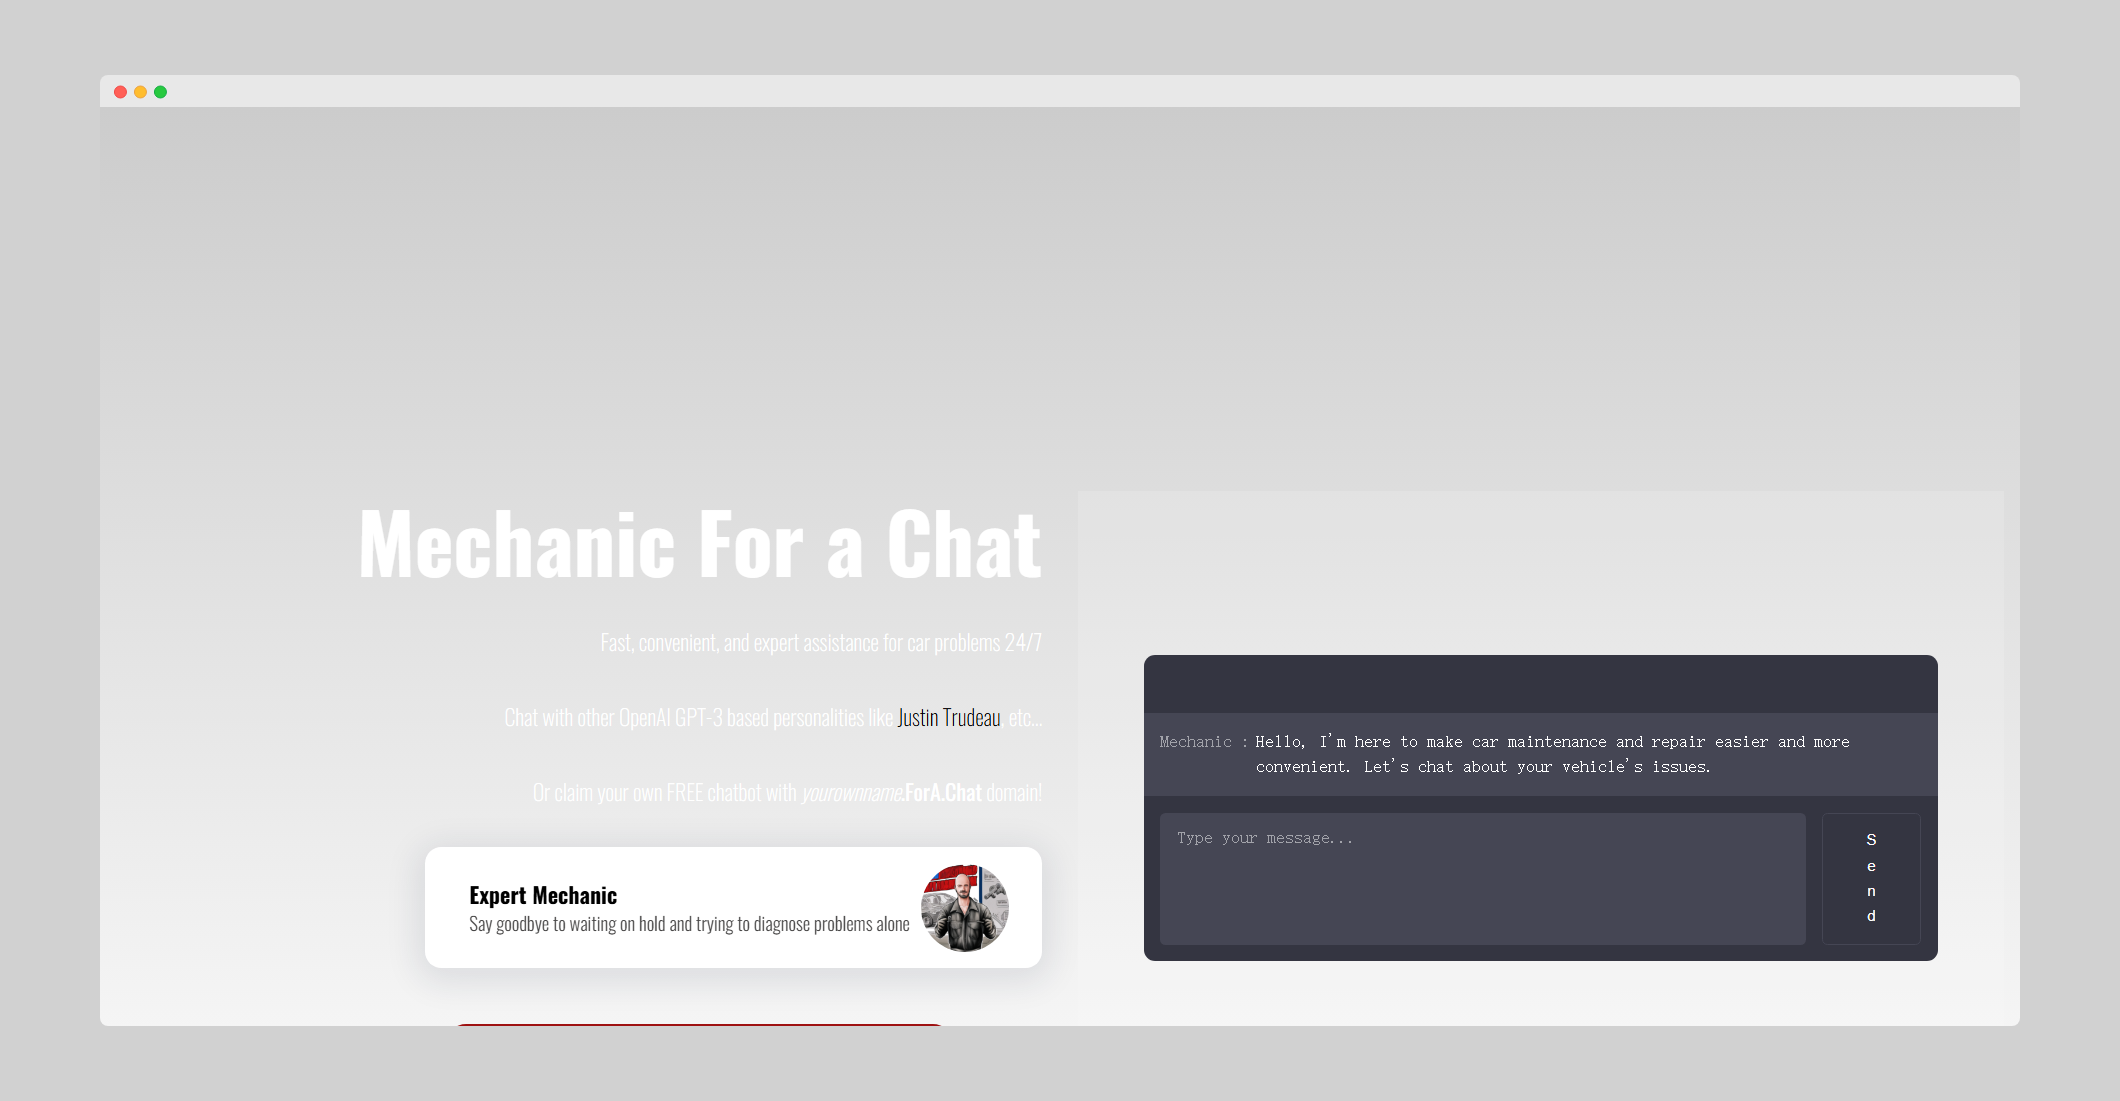Click the 'Mechanic For a Chat' headline
The height and width of the screenshot is (1101, 2120).
point(700,544)
